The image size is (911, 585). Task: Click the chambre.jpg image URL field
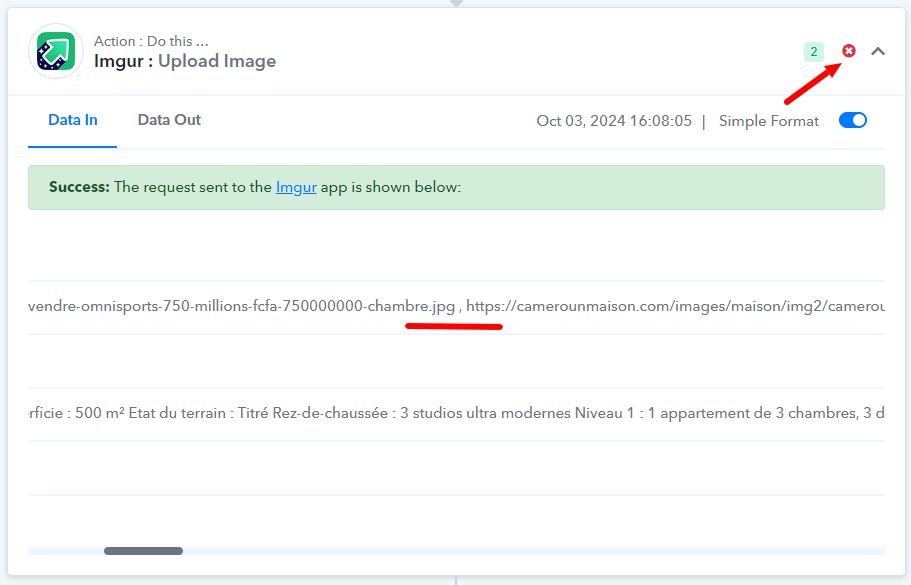pos(240,306)
